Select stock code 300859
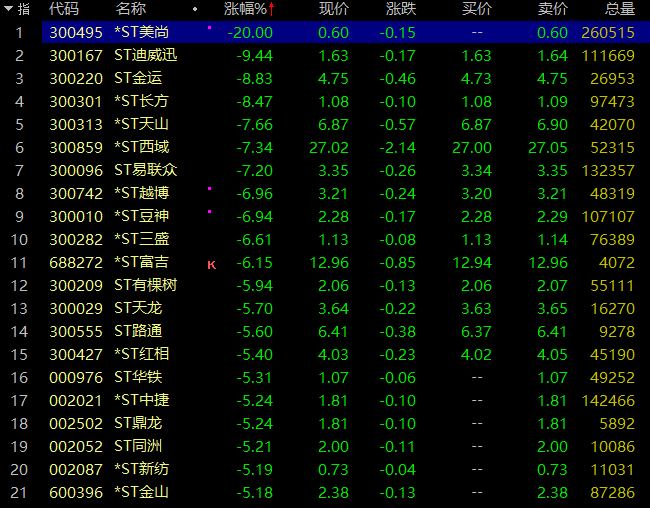Viewport: 650px width, 508px height. pyautogui.click(x=76, y=148)
